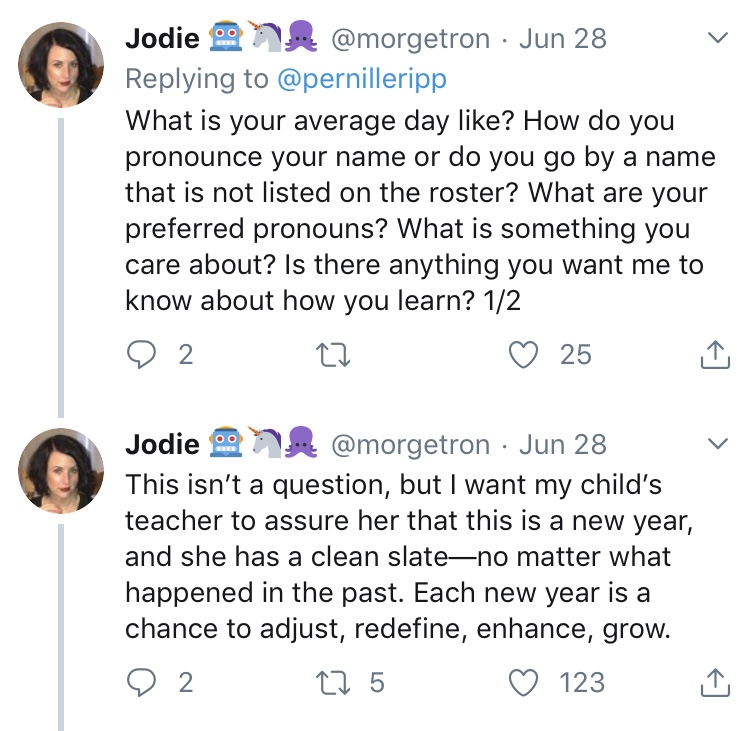Reply to the first tweet about average day
750x731 pixels.
tap(142, 354)
